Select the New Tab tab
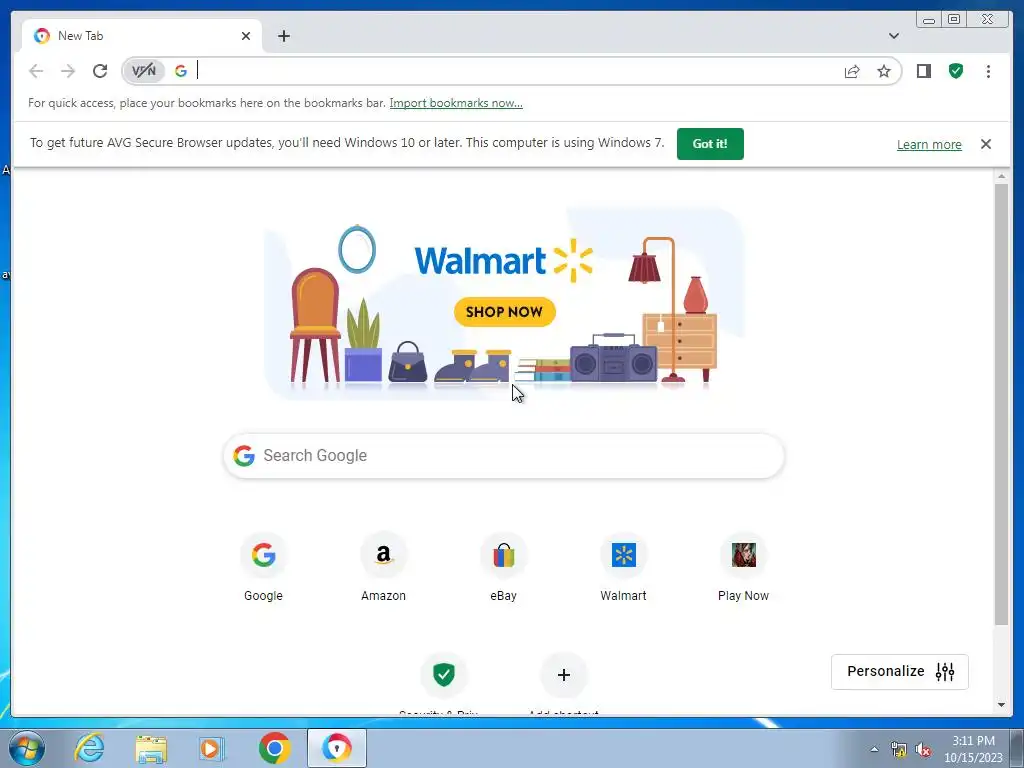The width and height of the screenshot is (1024, 768). (142, 36)
